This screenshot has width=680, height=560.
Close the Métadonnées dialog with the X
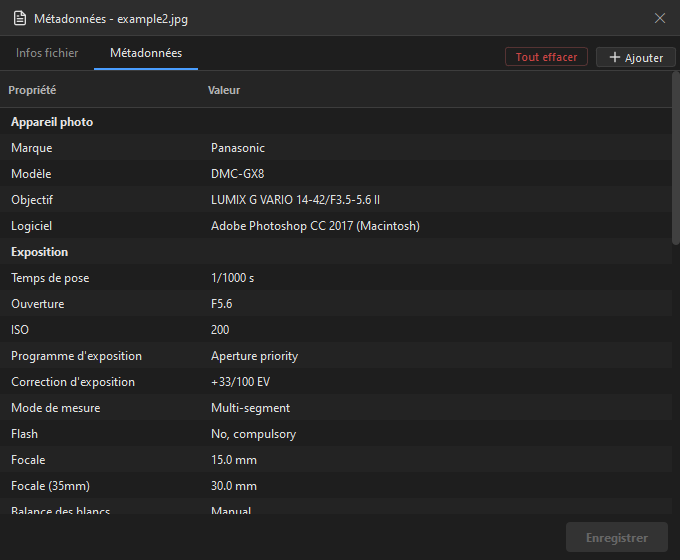pyautogui.click(x=660, y=18)
